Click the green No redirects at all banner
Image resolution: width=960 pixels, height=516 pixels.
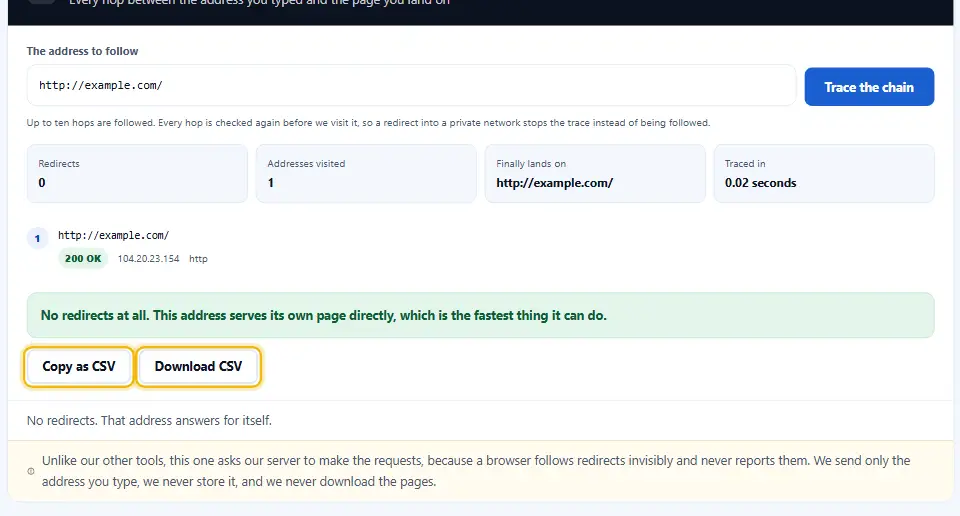click(x=481, y=315)
